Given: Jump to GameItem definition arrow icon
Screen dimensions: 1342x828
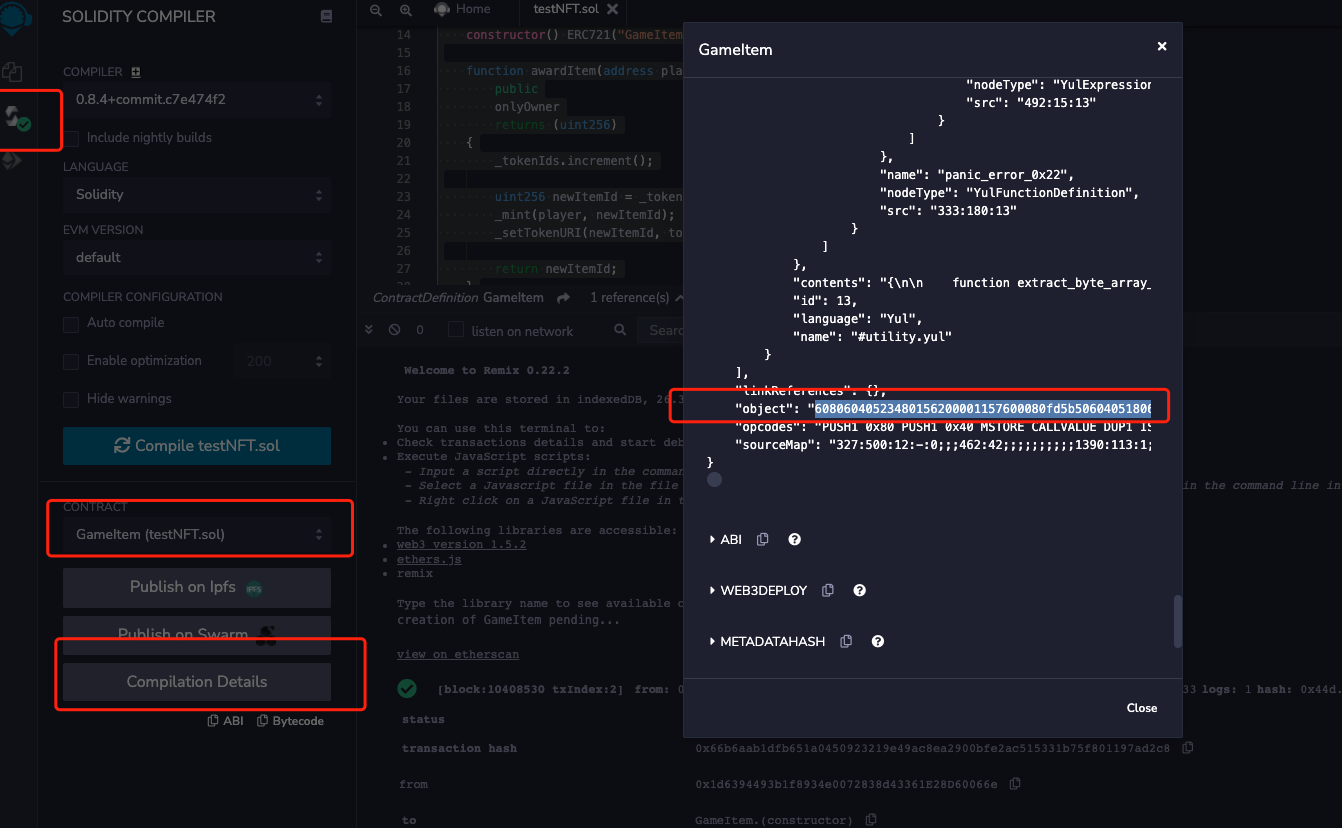Looking at the screenshot, I should [x=563, y=298].
